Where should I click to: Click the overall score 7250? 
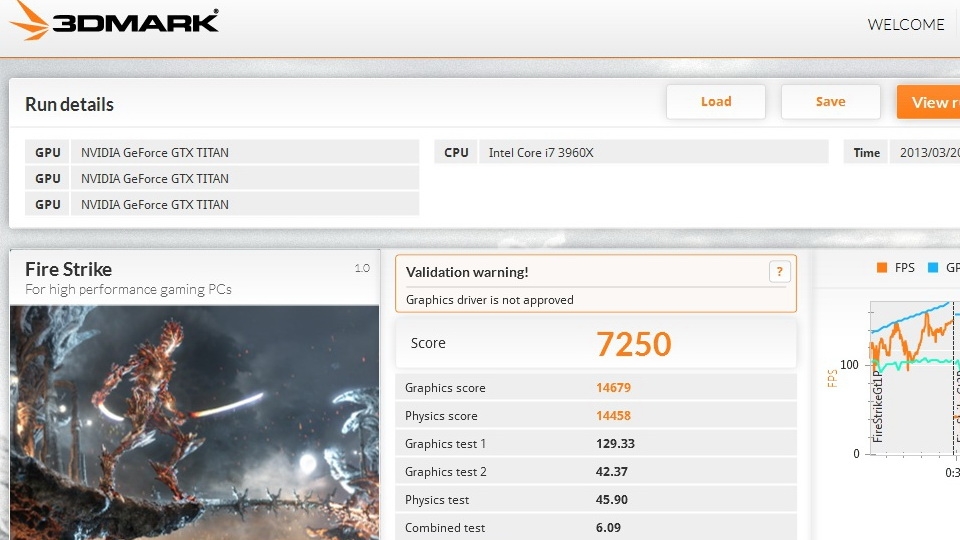point(634,344)
